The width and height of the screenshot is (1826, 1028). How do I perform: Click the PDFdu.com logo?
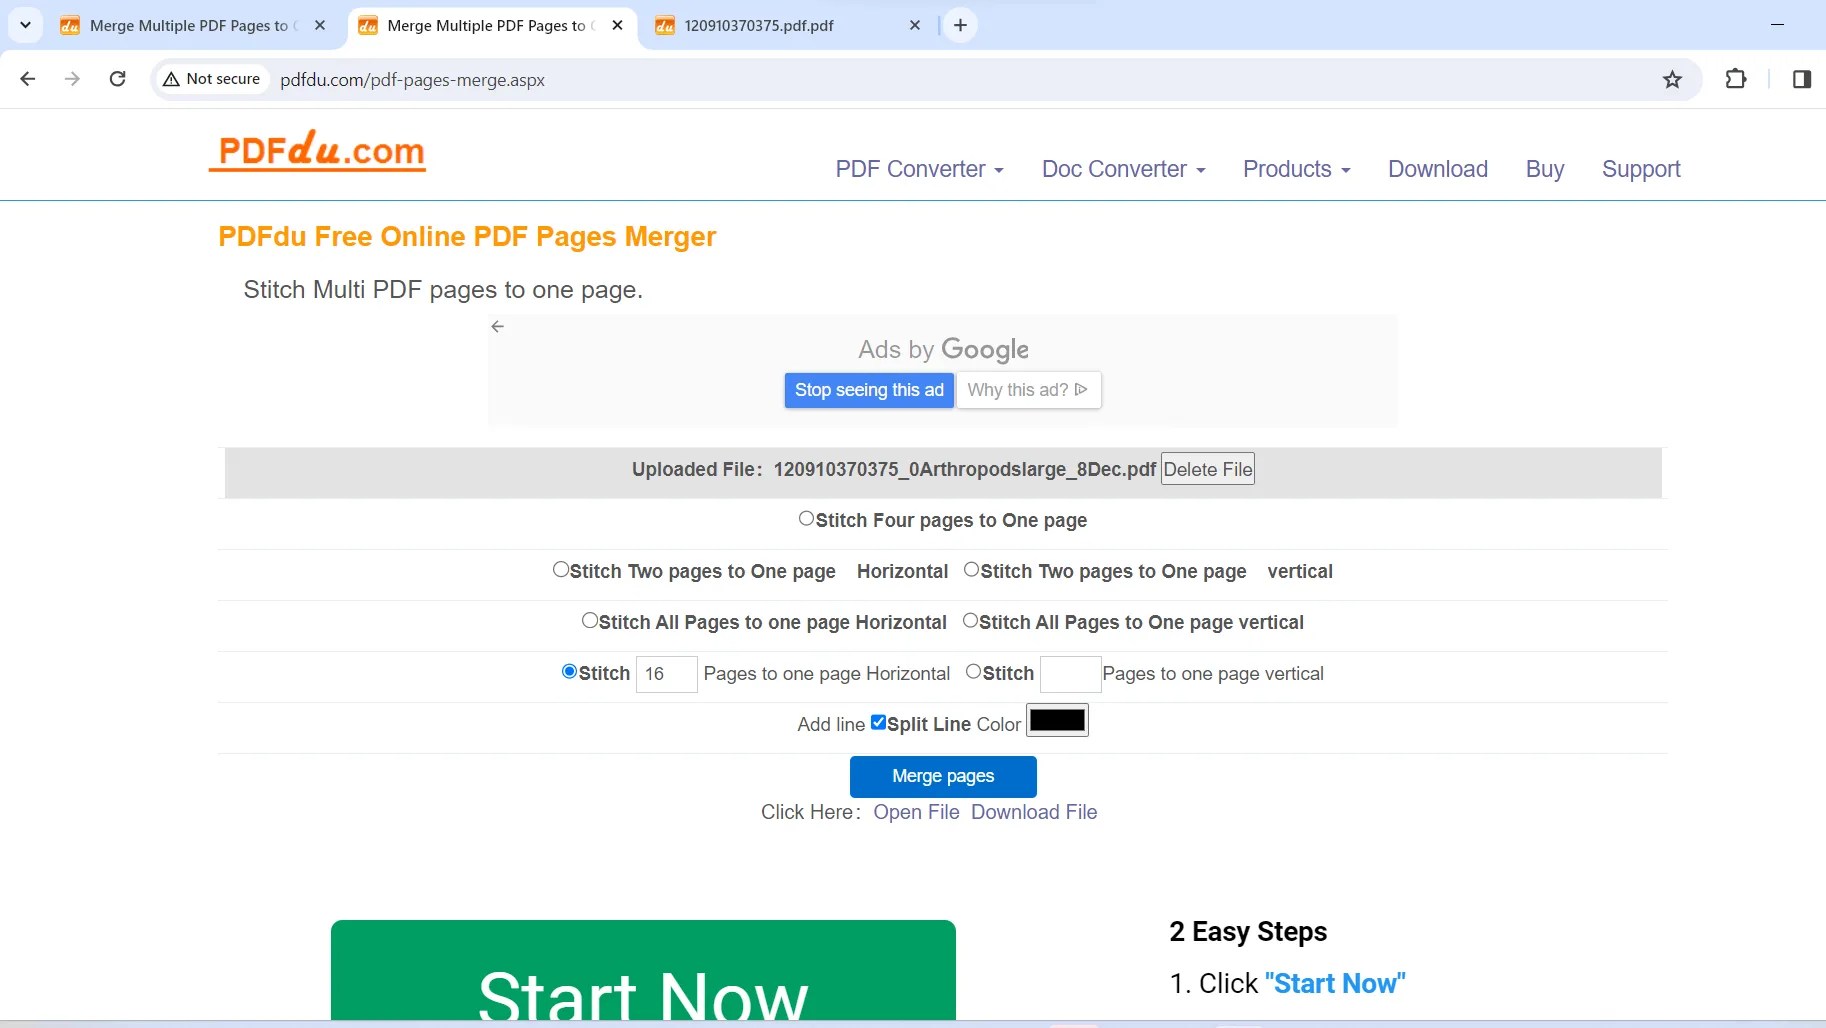[x=317, y=152]
